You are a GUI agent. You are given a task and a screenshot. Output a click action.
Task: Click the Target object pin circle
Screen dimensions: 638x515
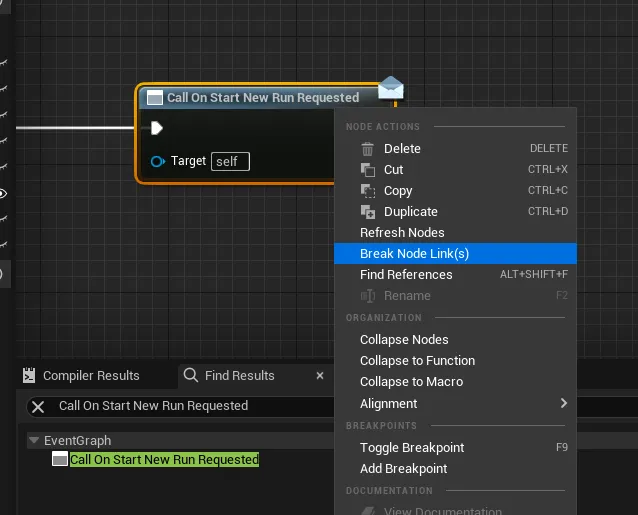click(157, 161)
